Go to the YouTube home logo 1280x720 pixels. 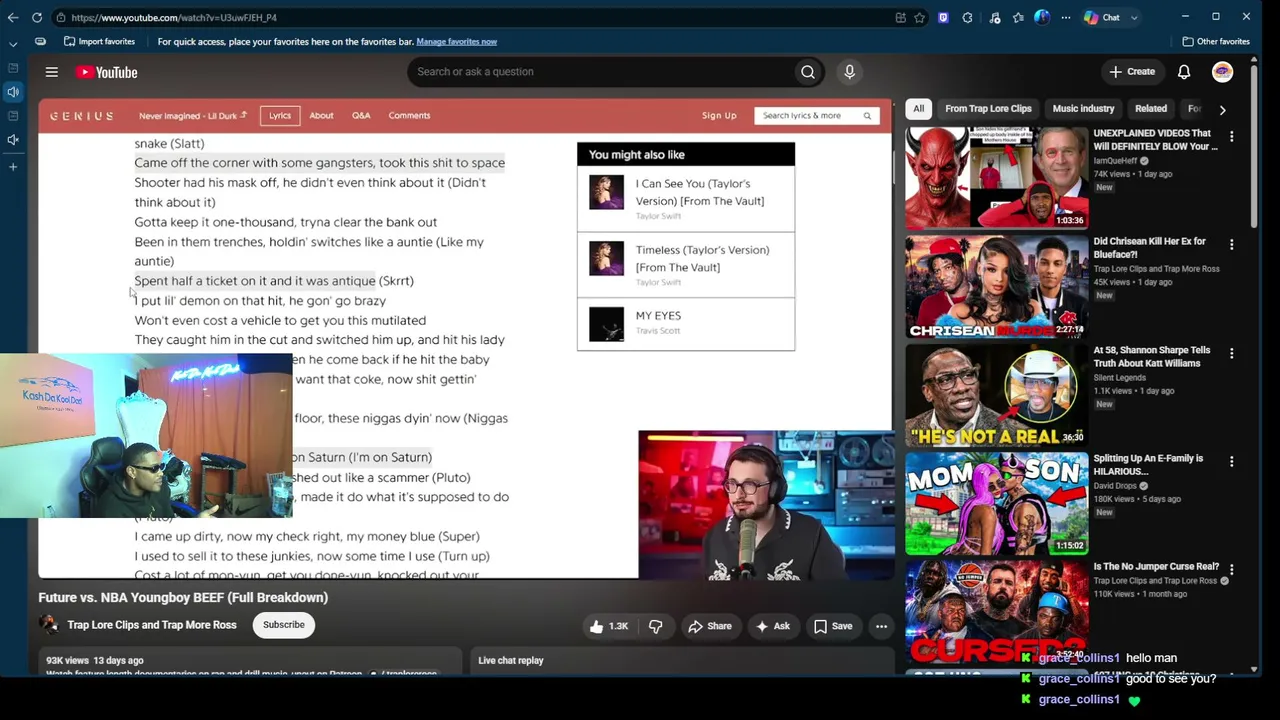point(106,72)
